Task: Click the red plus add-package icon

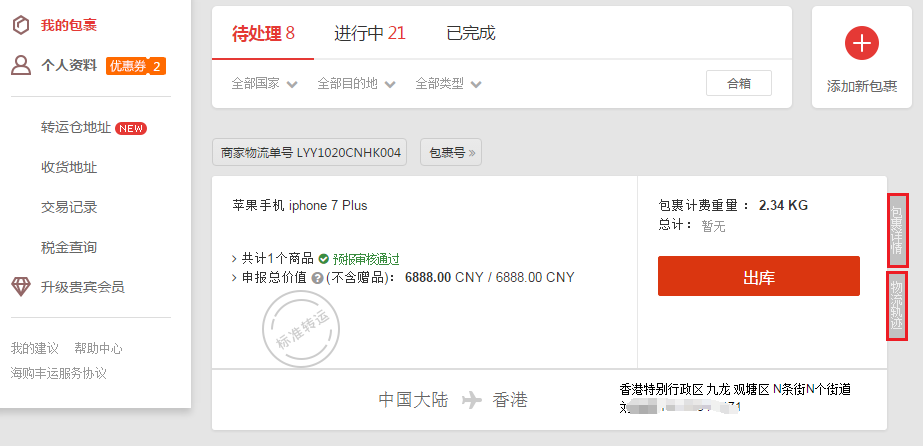Action: (x=862, y=43)
